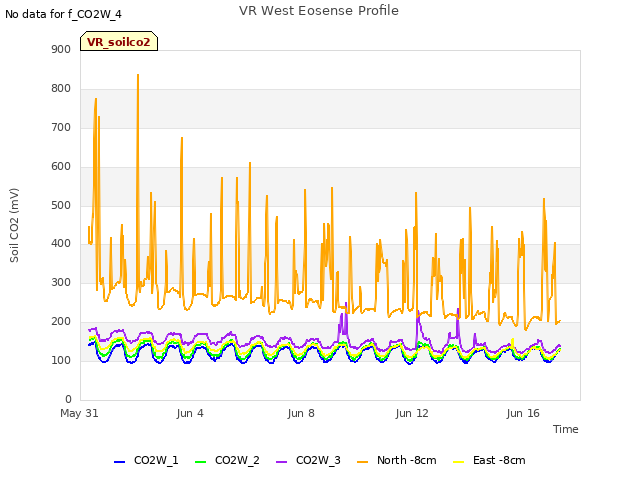Click the 0 y-axis tick label
The width and height of the screenshot is (640, 480).
pos(68,399)
